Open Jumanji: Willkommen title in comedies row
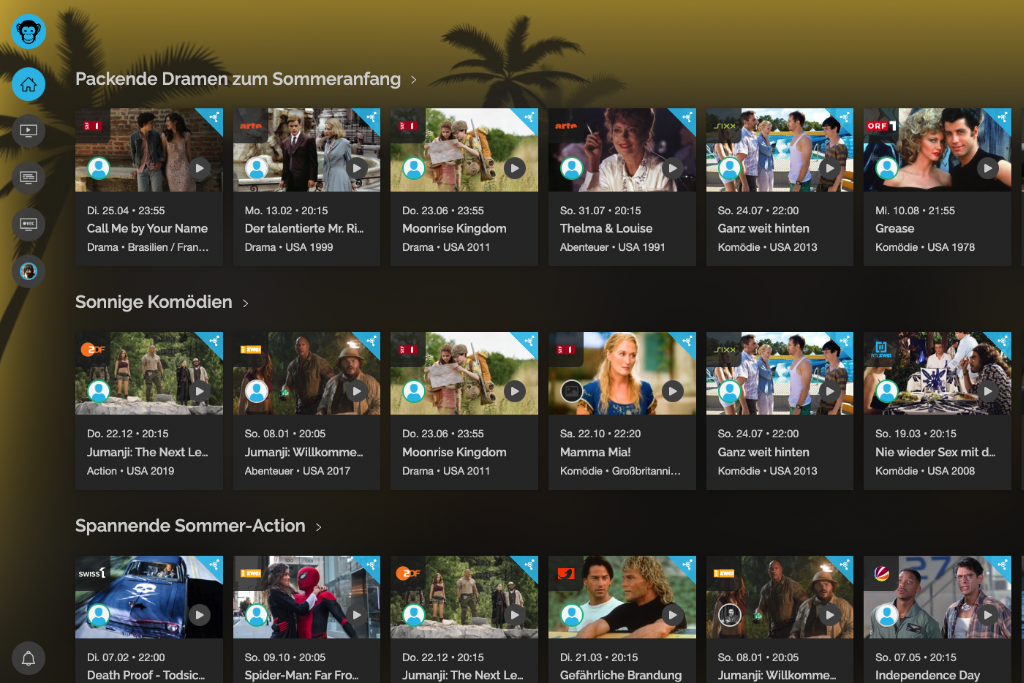 point(304,452)
